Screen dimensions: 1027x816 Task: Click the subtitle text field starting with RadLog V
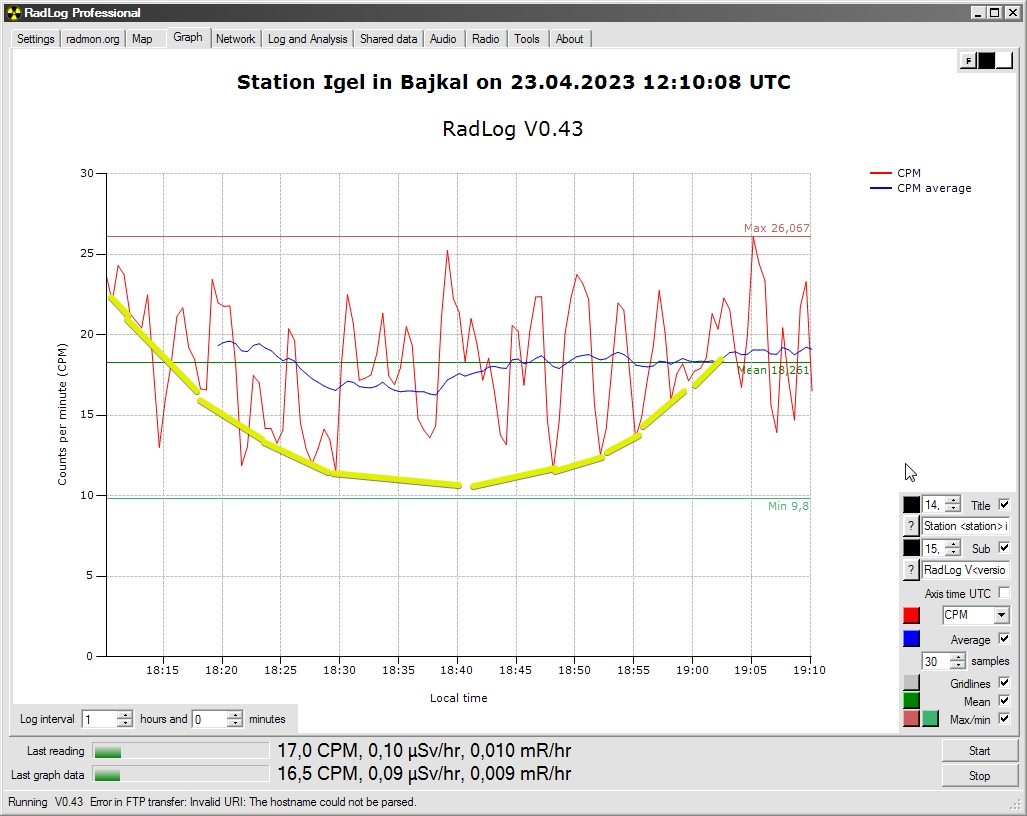(965, 570)
